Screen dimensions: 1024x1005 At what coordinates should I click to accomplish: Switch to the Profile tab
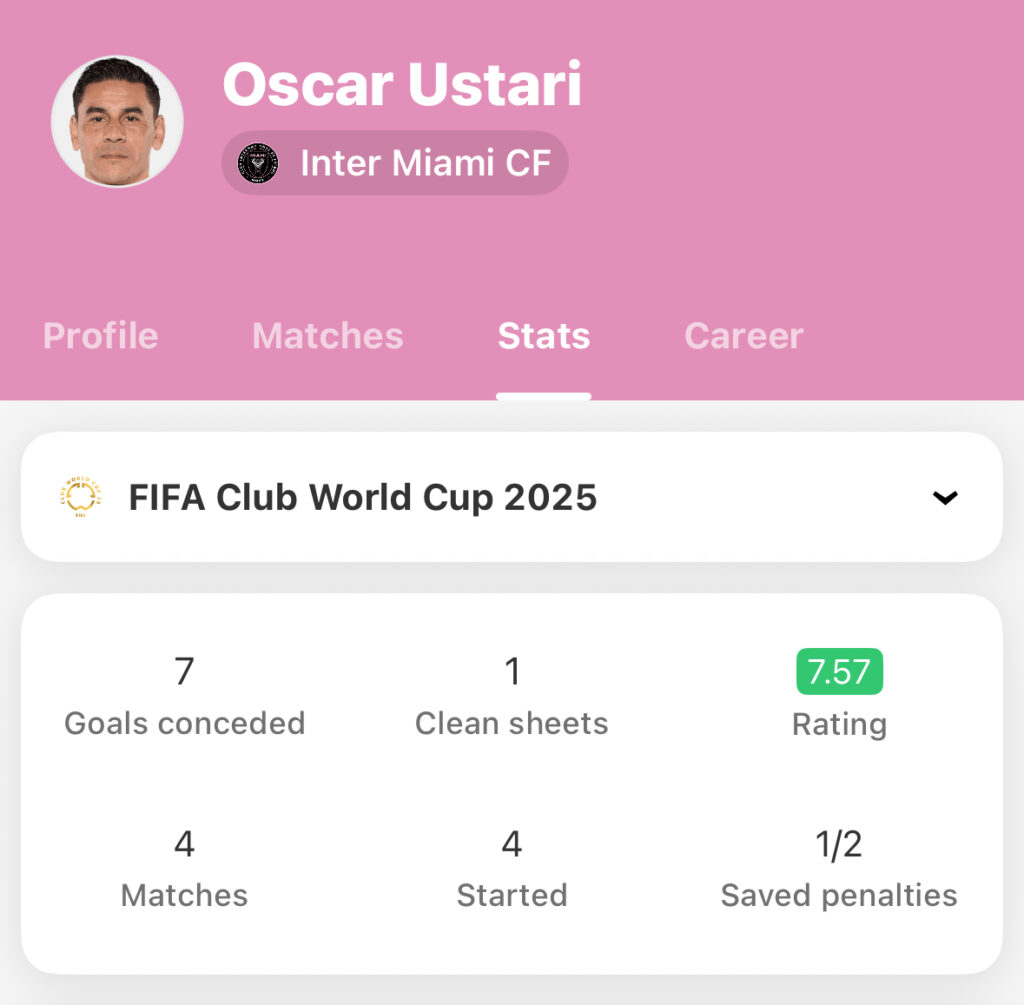(101, 336)
